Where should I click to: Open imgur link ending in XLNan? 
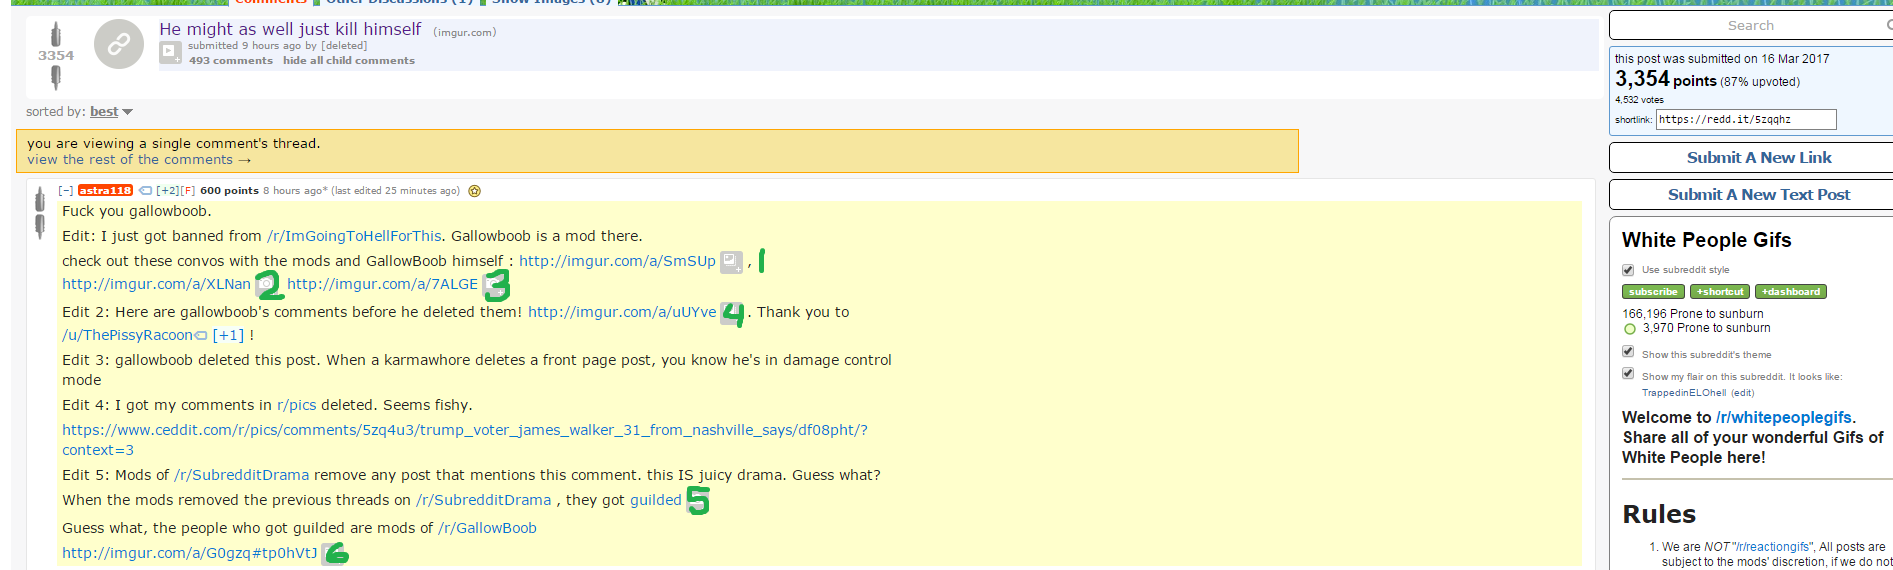point(156,284)
